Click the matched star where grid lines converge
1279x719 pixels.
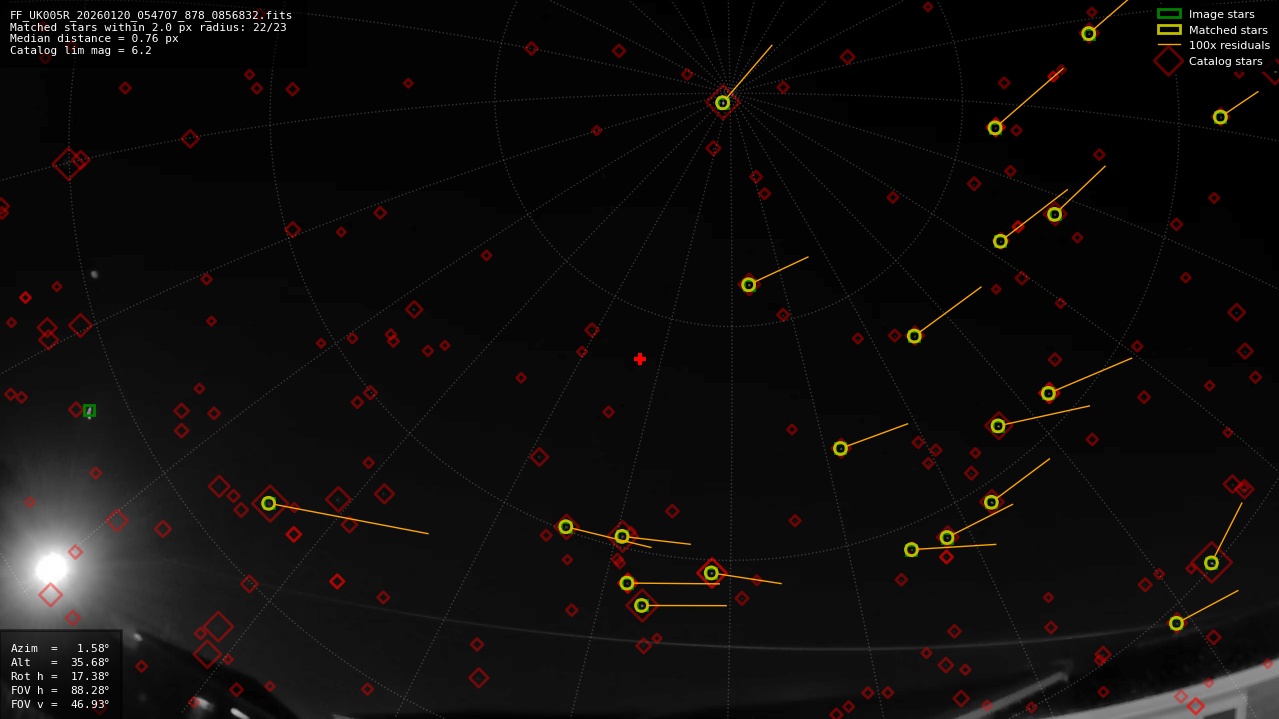coord(722,103)
